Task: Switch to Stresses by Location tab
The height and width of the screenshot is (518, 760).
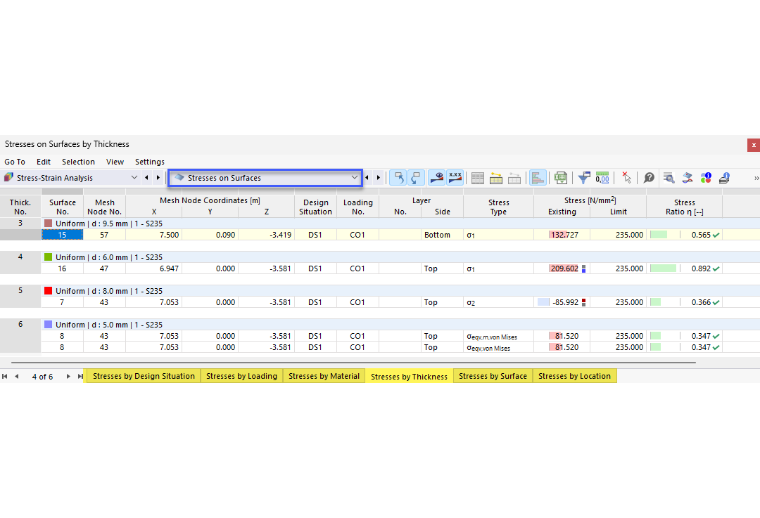Action: coord(574,376)
